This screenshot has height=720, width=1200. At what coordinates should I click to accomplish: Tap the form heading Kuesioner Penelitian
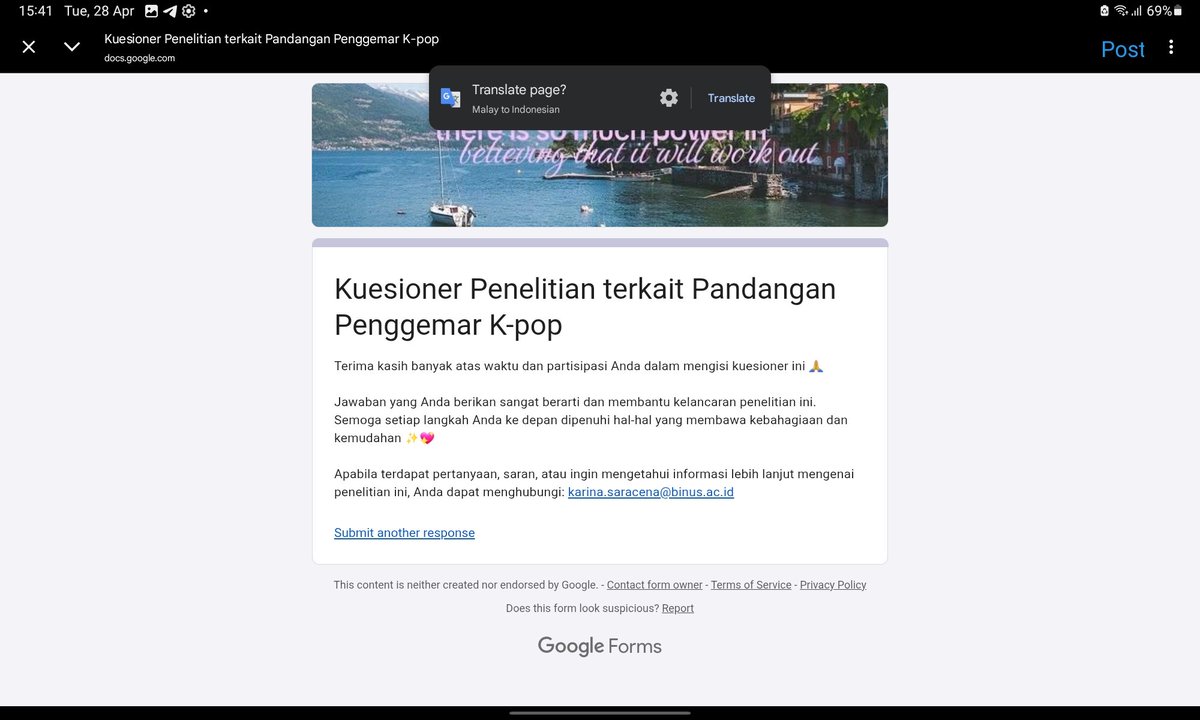(x=585, y=307)
